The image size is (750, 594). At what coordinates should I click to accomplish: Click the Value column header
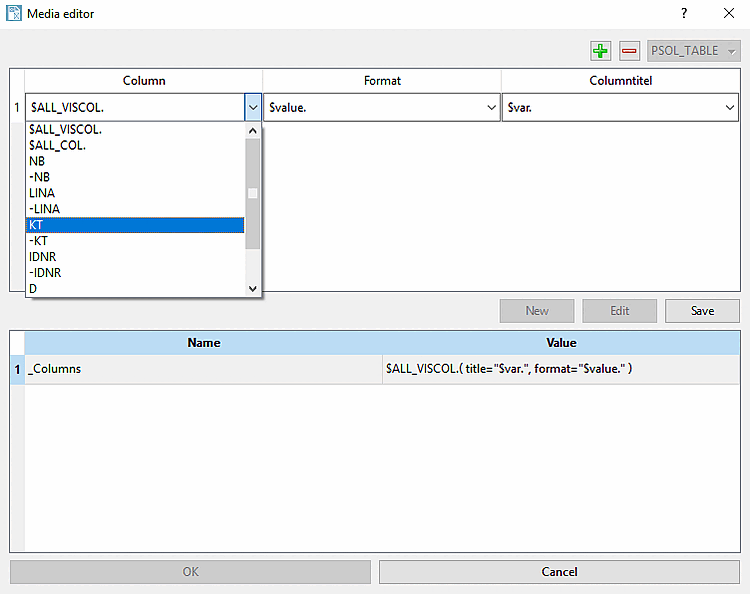[x=561, y=343]
